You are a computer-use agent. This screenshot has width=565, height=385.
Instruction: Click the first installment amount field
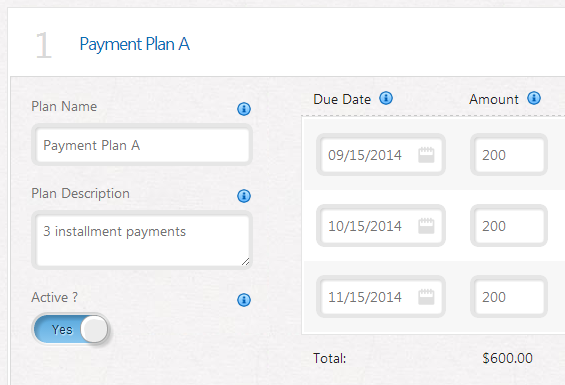pos(509,155)
